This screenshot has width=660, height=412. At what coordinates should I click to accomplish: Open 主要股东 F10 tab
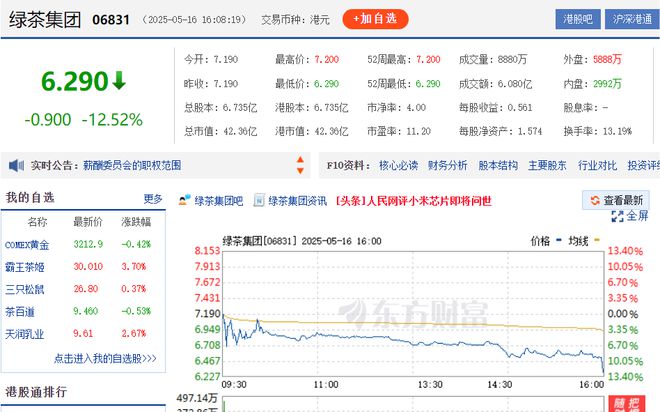547,165
